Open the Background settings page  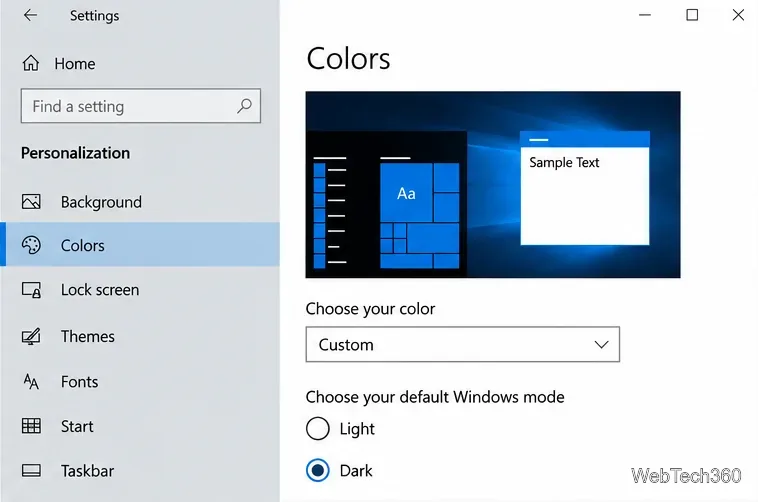coord(140,202)
